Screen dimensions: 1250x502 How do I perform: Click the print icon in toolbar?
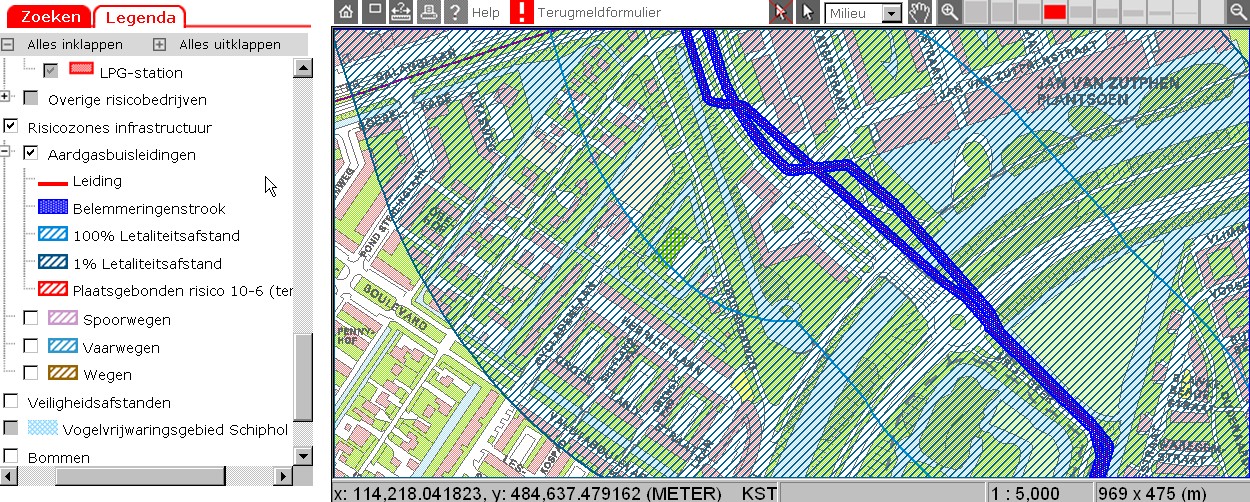click(x=428, y=13)
